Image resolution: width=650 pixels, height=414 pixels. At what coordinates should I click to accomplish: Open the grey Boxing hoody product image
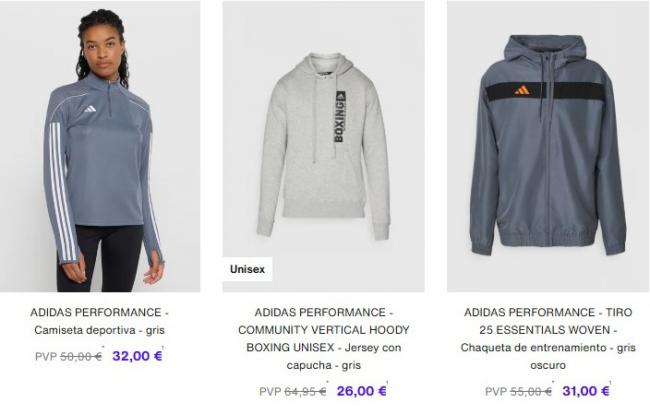(x=323, y=146)
